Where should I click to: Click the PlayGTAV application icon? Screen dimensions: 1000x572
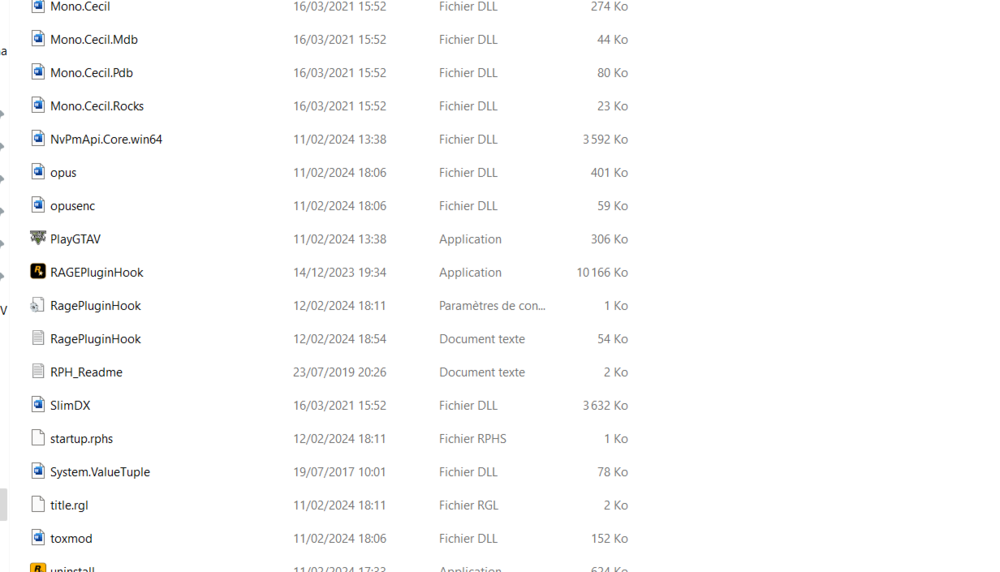38,238
